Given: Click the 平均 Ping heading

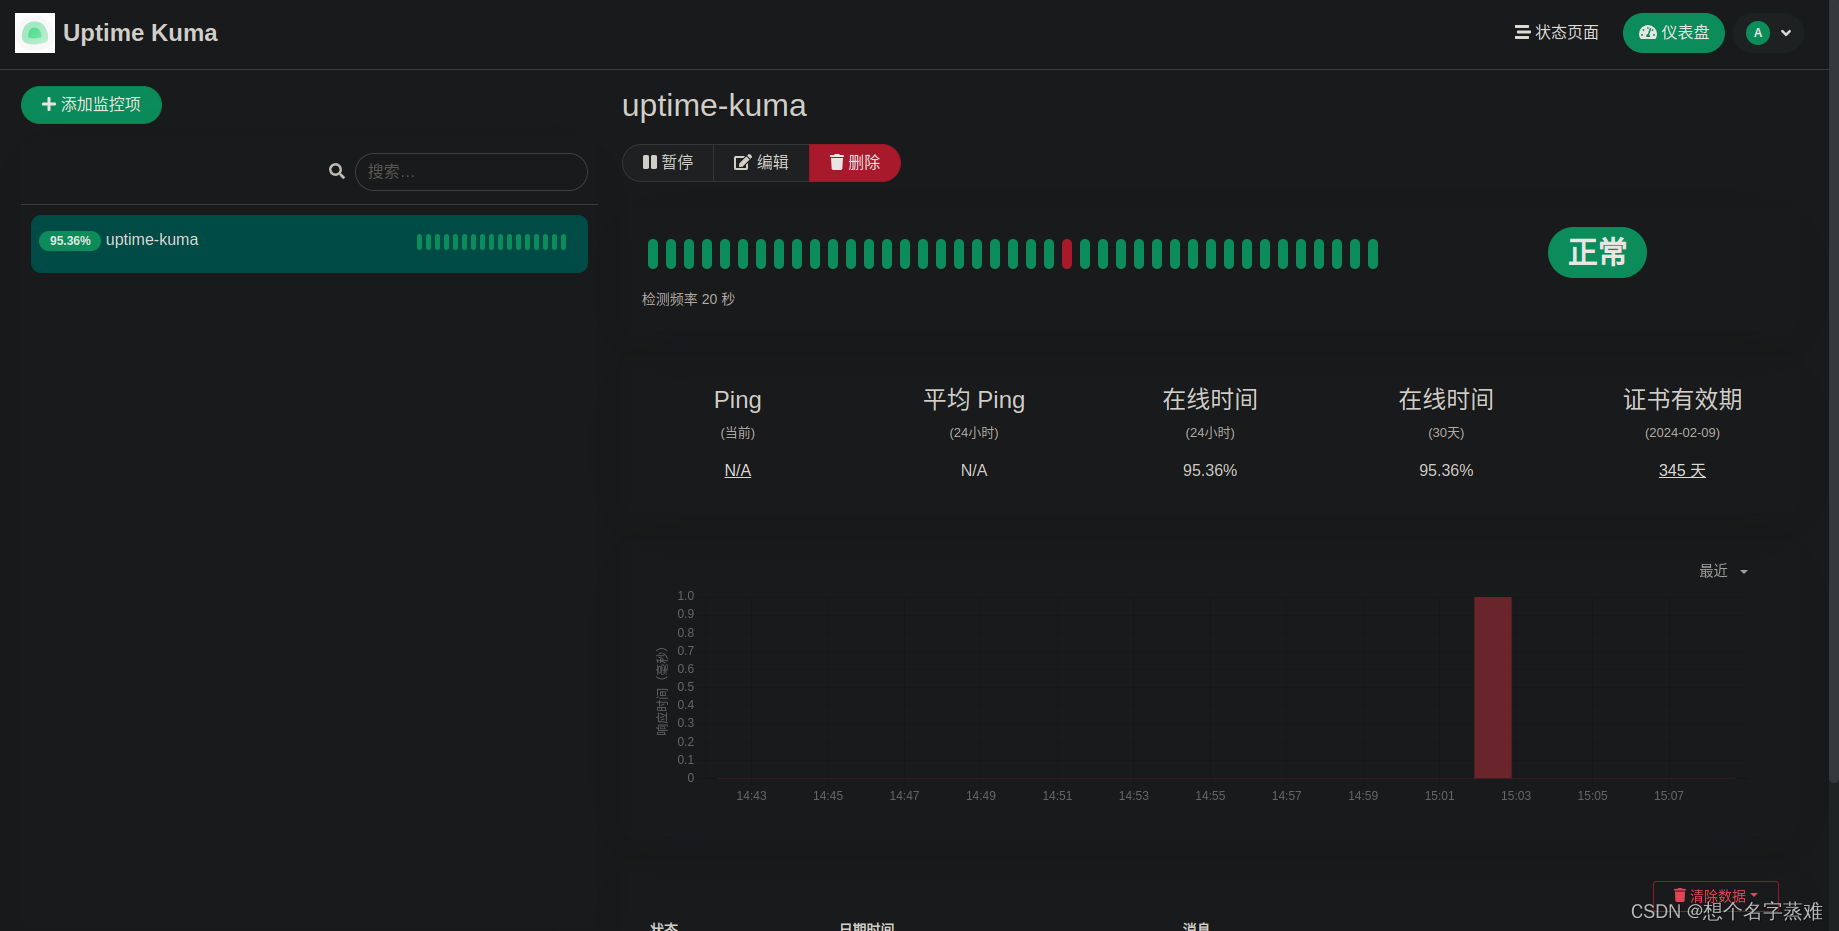Looking at the screenshot, I should [974, 400].
